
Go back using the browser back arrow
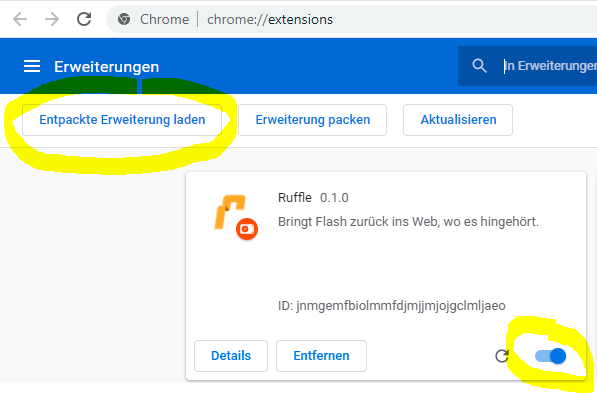click(x=20, y=19)
